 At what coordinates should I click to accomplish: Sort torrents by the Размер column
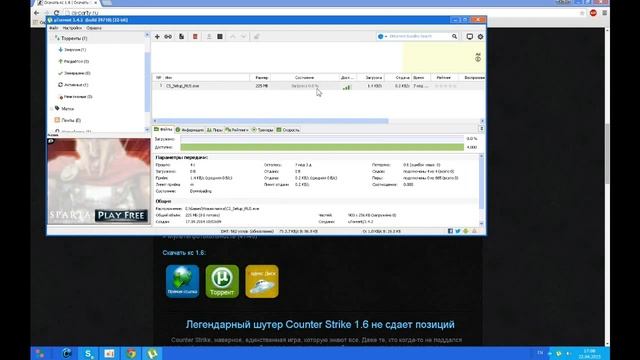(260, 77)
